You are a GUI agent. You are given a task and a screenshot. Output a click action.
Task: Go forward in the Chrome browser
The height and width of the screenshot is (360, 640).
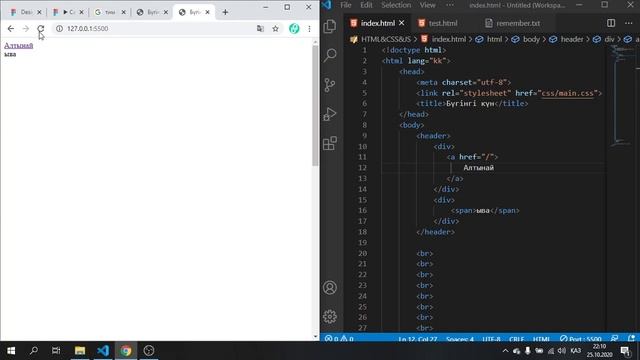tap(26, 29)
